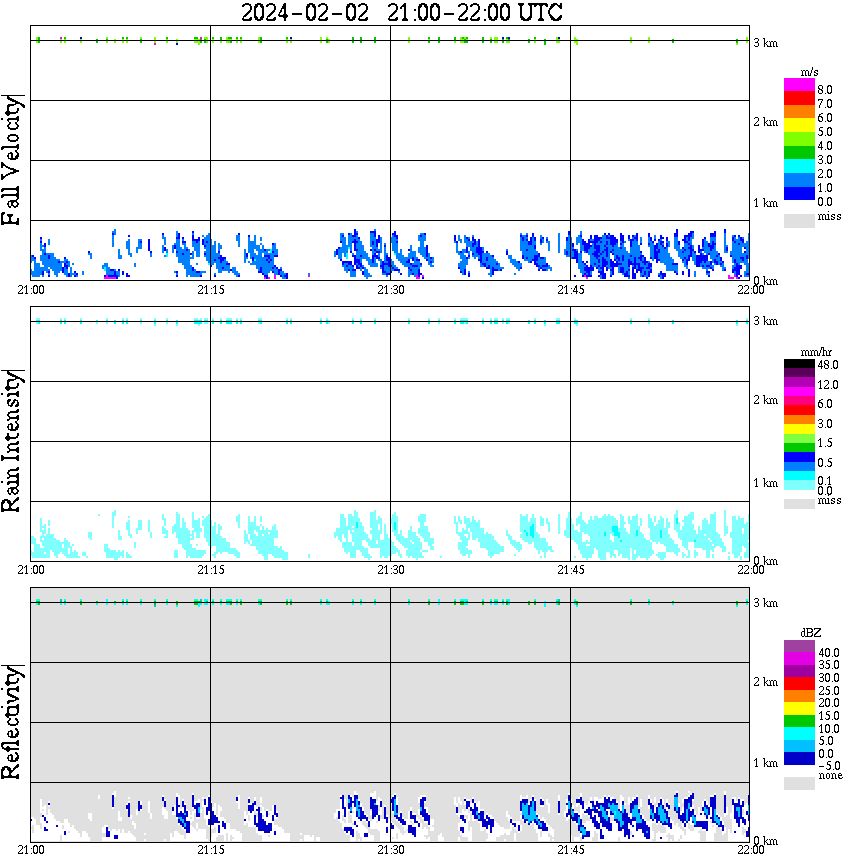Click the 21:15 time label under the Reflectivity plot
Screen dimensions: 850x868
[x=211, y=850]
